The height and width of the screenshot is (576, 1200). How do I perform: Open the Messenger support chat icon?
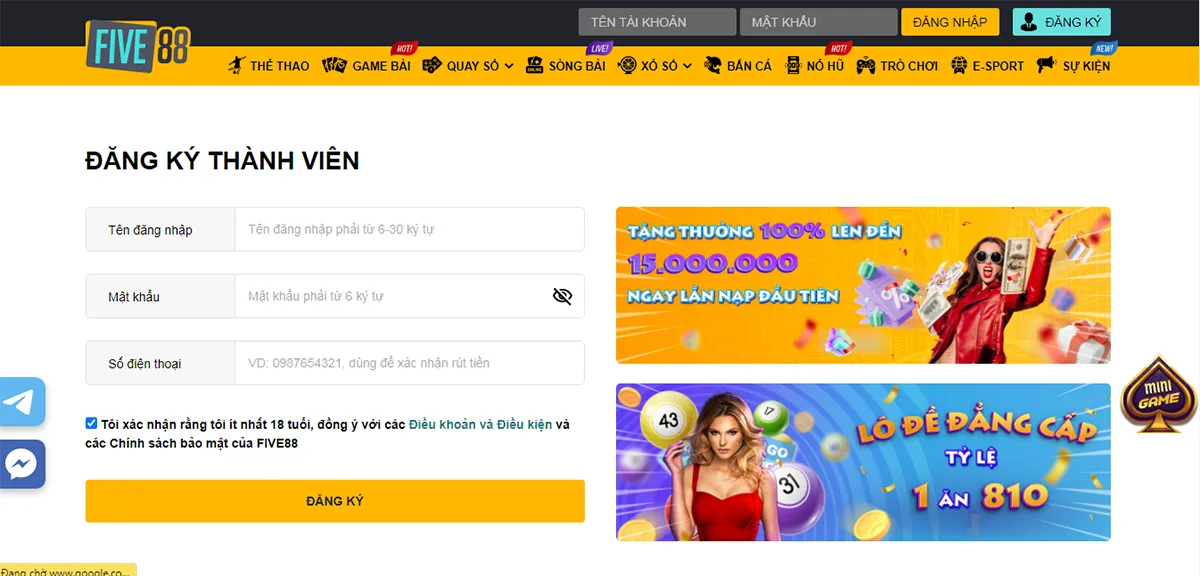[22, 464]
